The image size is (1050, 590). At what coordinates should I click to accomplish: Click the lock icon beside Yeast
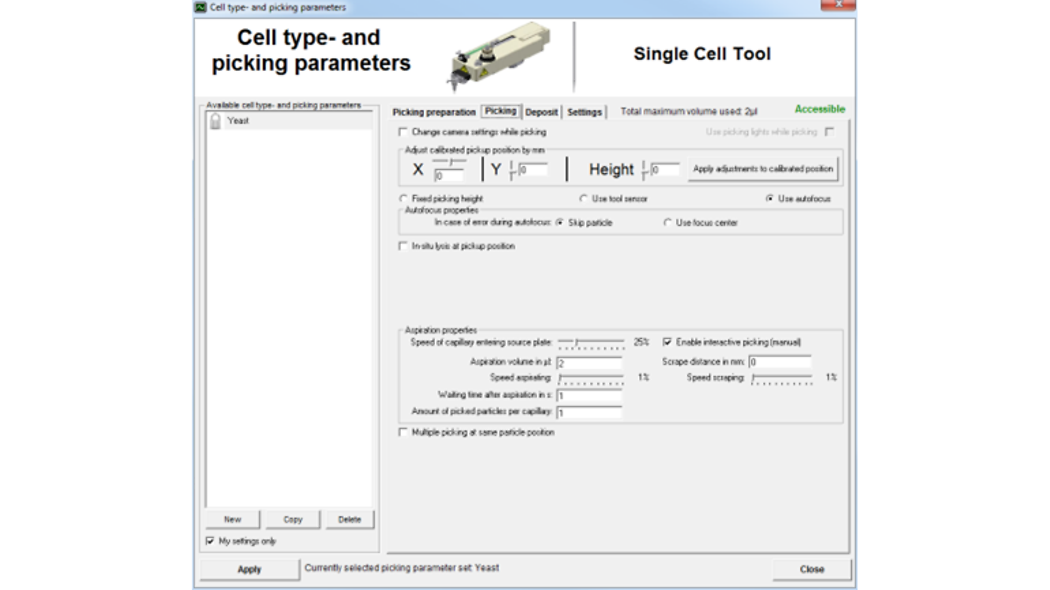(x=215, y=121)
